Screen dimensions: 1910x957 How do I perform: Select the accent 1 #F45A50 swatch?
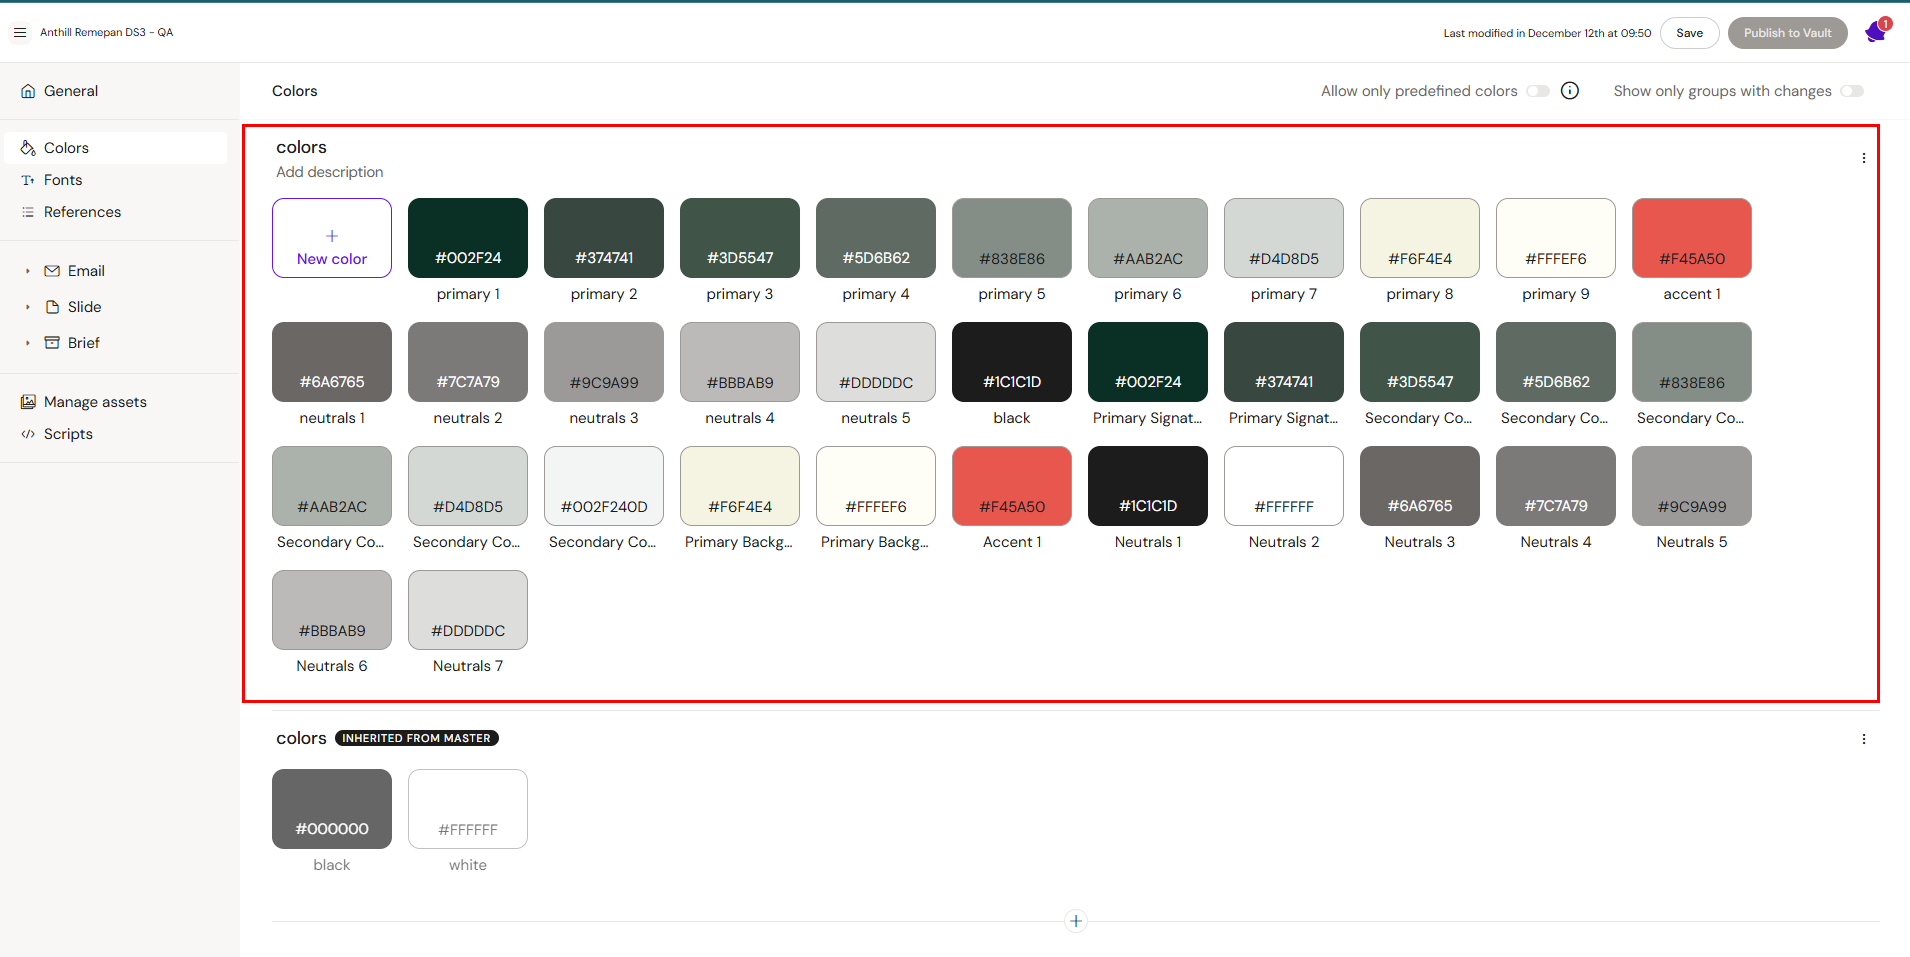coord(1691,238)
